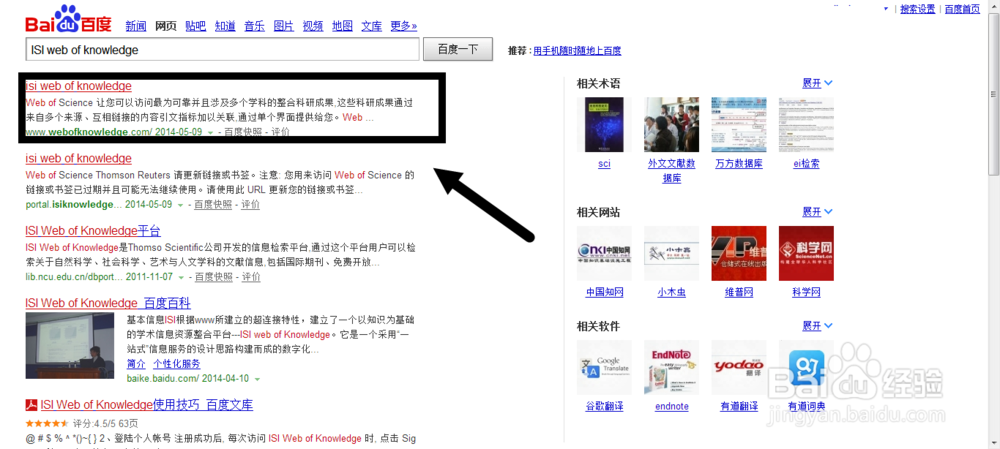The width and height of the screenshot is (1000, 449).
Task: Click 评价 for the portal.isiknowledge result
Action: pos(251,205)
